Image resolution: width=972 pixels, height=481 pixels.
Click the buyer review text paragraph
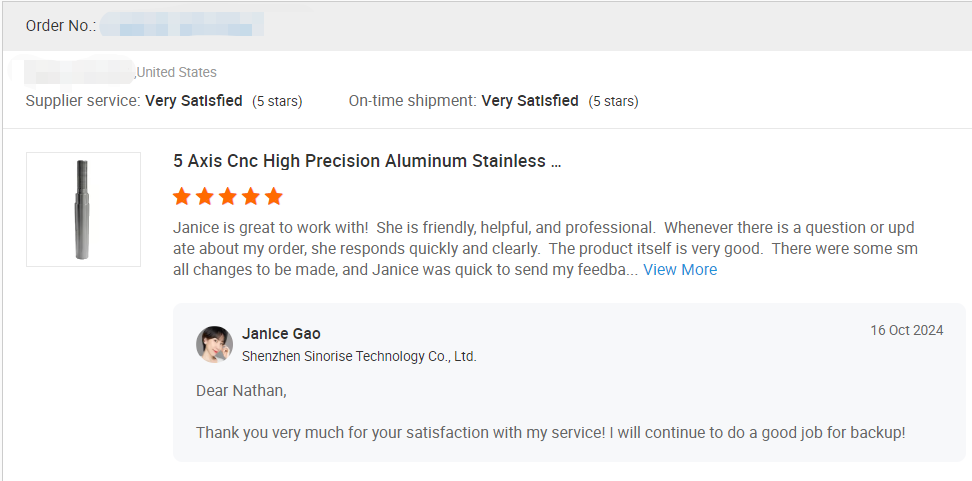pos(545,249)
